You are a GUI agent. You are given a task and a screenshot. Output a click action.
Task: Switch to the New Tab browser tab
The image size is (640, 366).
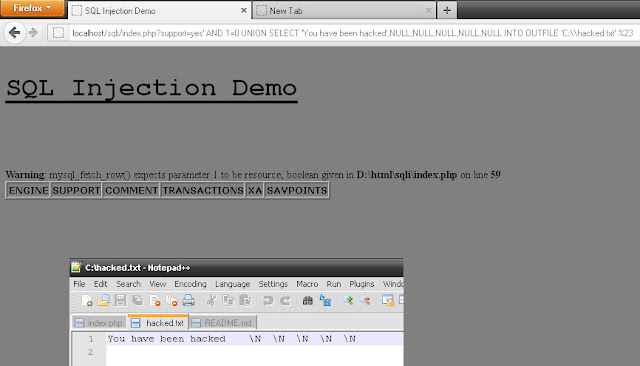click(344, 11)
